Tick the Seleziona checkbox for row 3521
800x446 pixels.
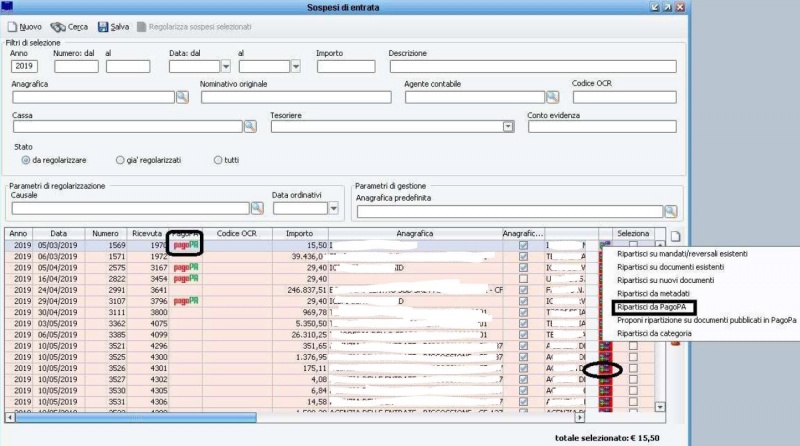(x=633, y=346)
